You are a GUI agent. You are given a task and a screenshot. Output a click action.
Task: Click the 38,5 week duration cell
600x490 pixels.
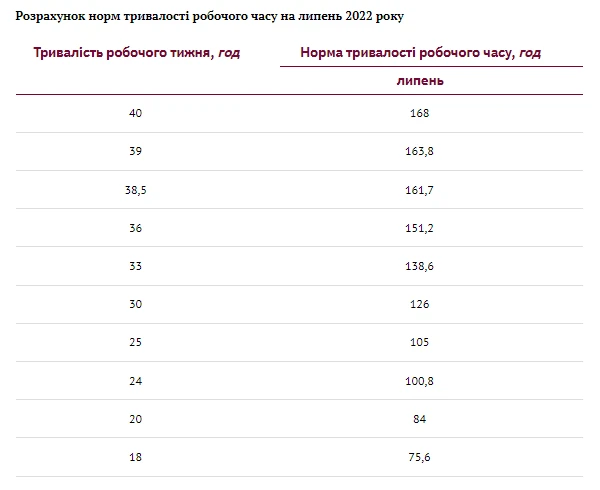click(x=136, y=190)
